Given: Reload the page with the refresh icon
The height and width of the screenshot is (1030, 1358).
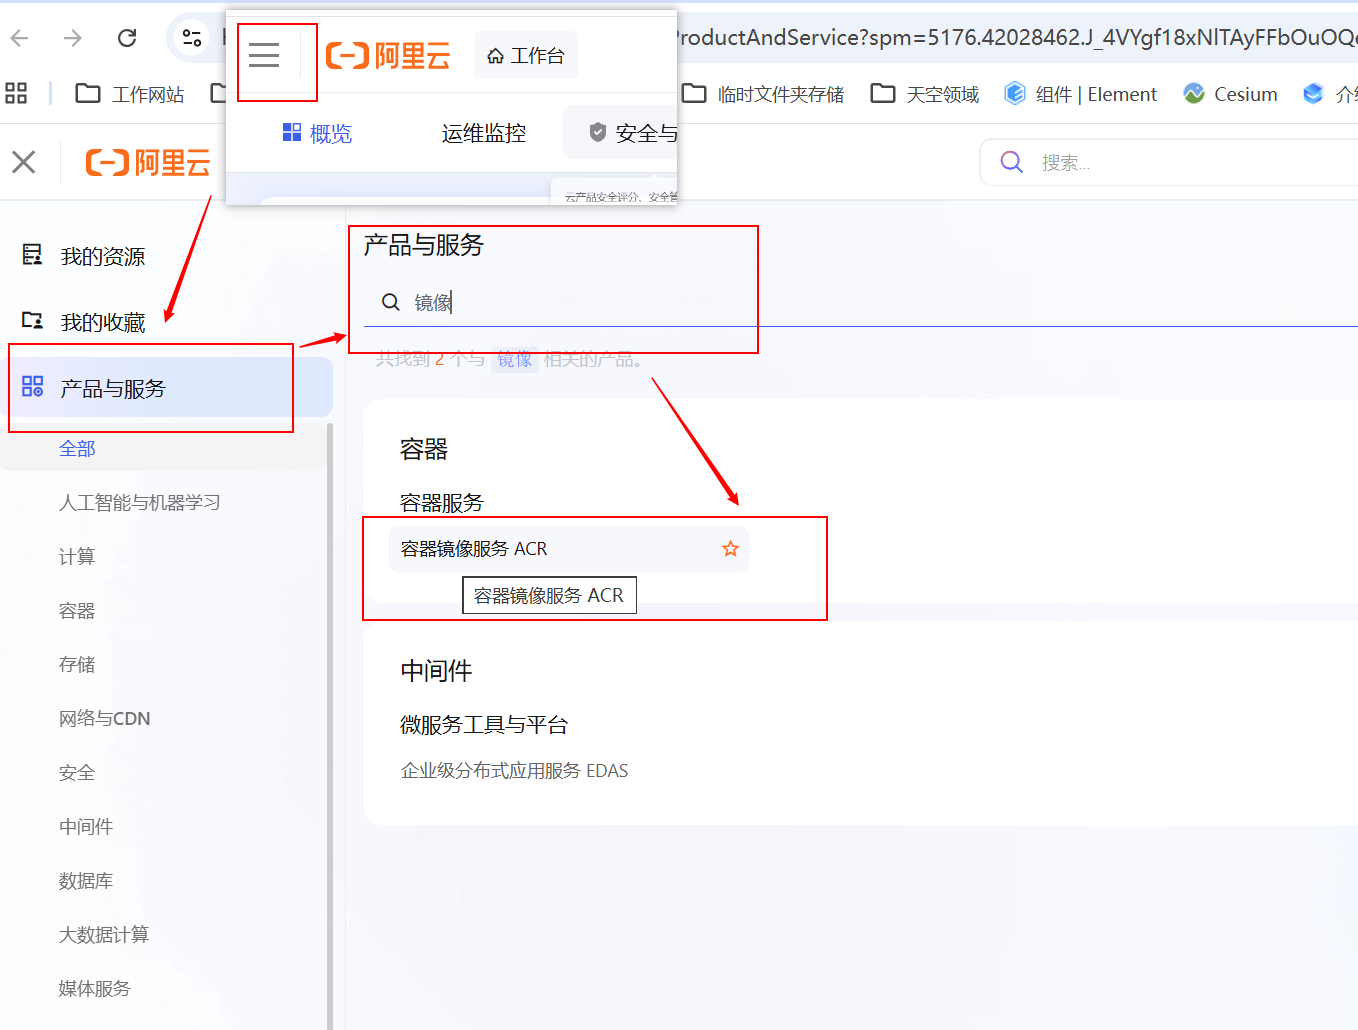Looking at the screenshot, I should [x=127, y=38].
